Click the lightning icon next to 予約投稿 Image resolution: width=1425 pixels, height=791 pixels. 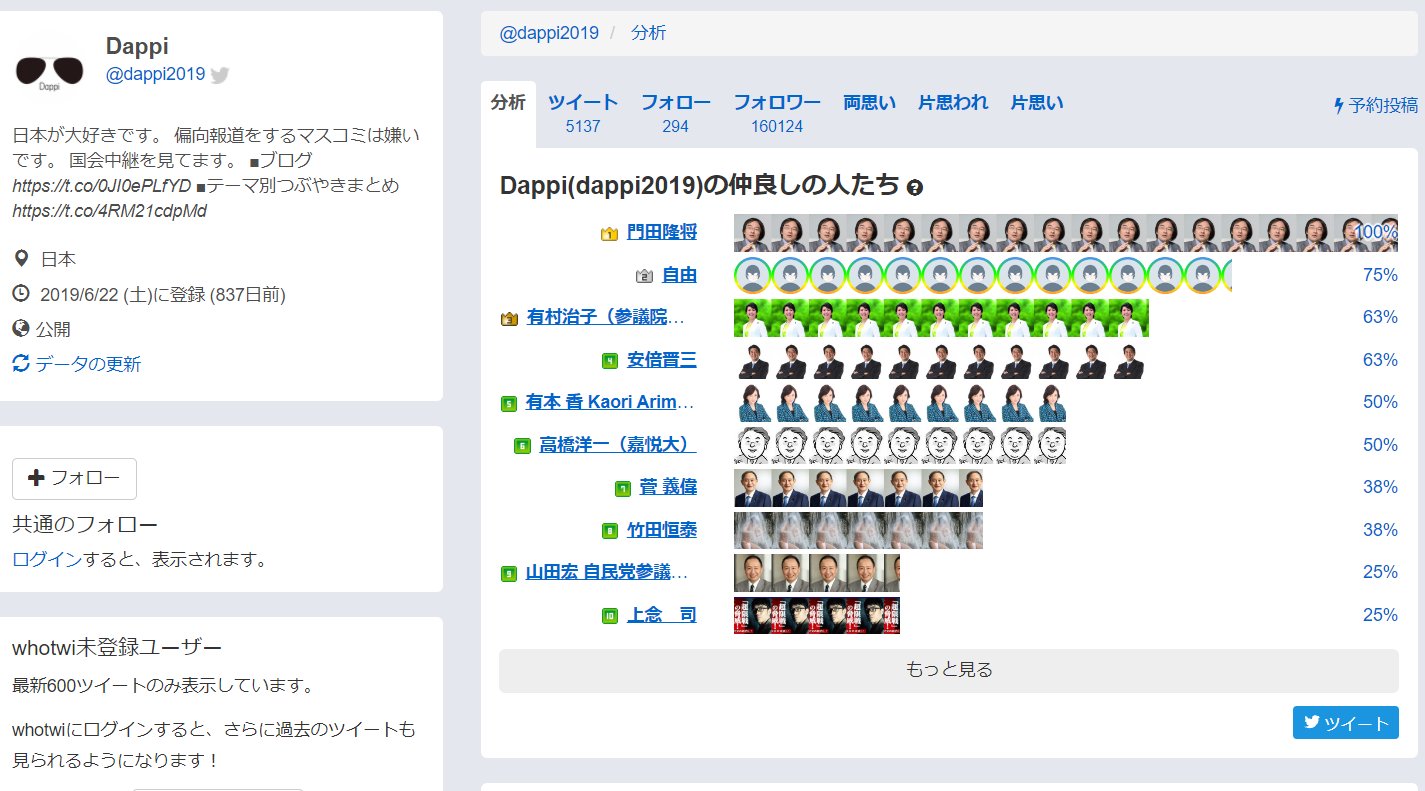1339,105
